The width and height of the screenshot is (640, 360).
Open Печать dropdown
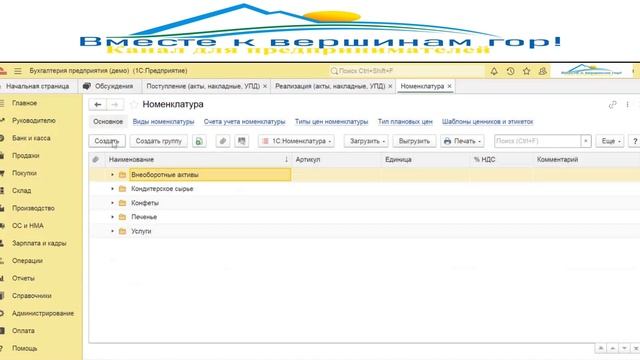[462, 141]
